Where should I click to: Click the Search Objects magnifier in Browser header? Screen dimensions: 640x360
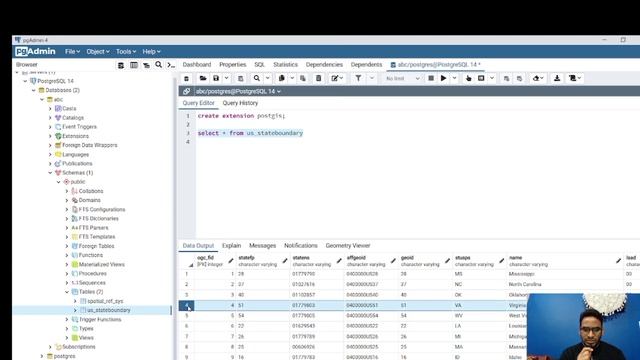[x=158, y=65]
